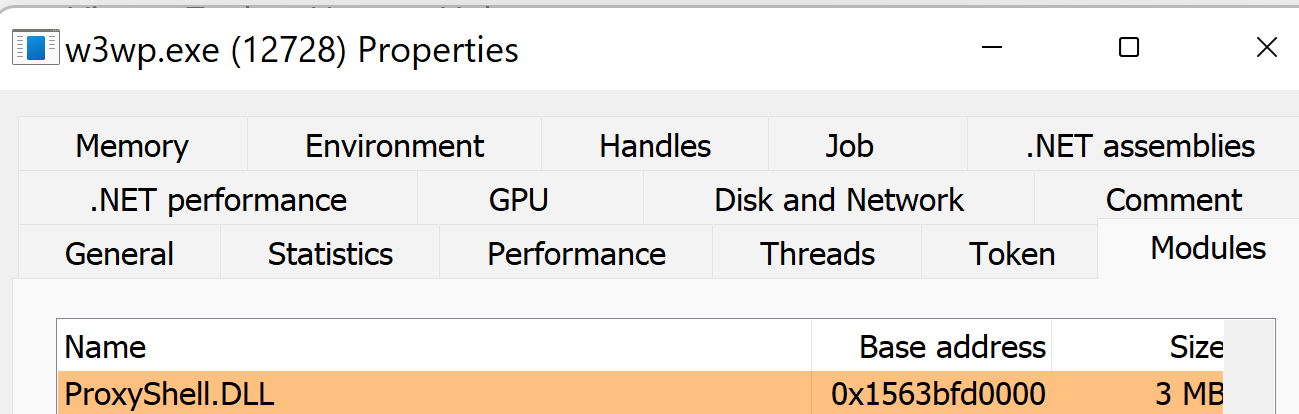Image resolution: width=1299 pixels, height=414 pixels.
Task: Switch to the Token tab
Action: [x=1012, y=254]
